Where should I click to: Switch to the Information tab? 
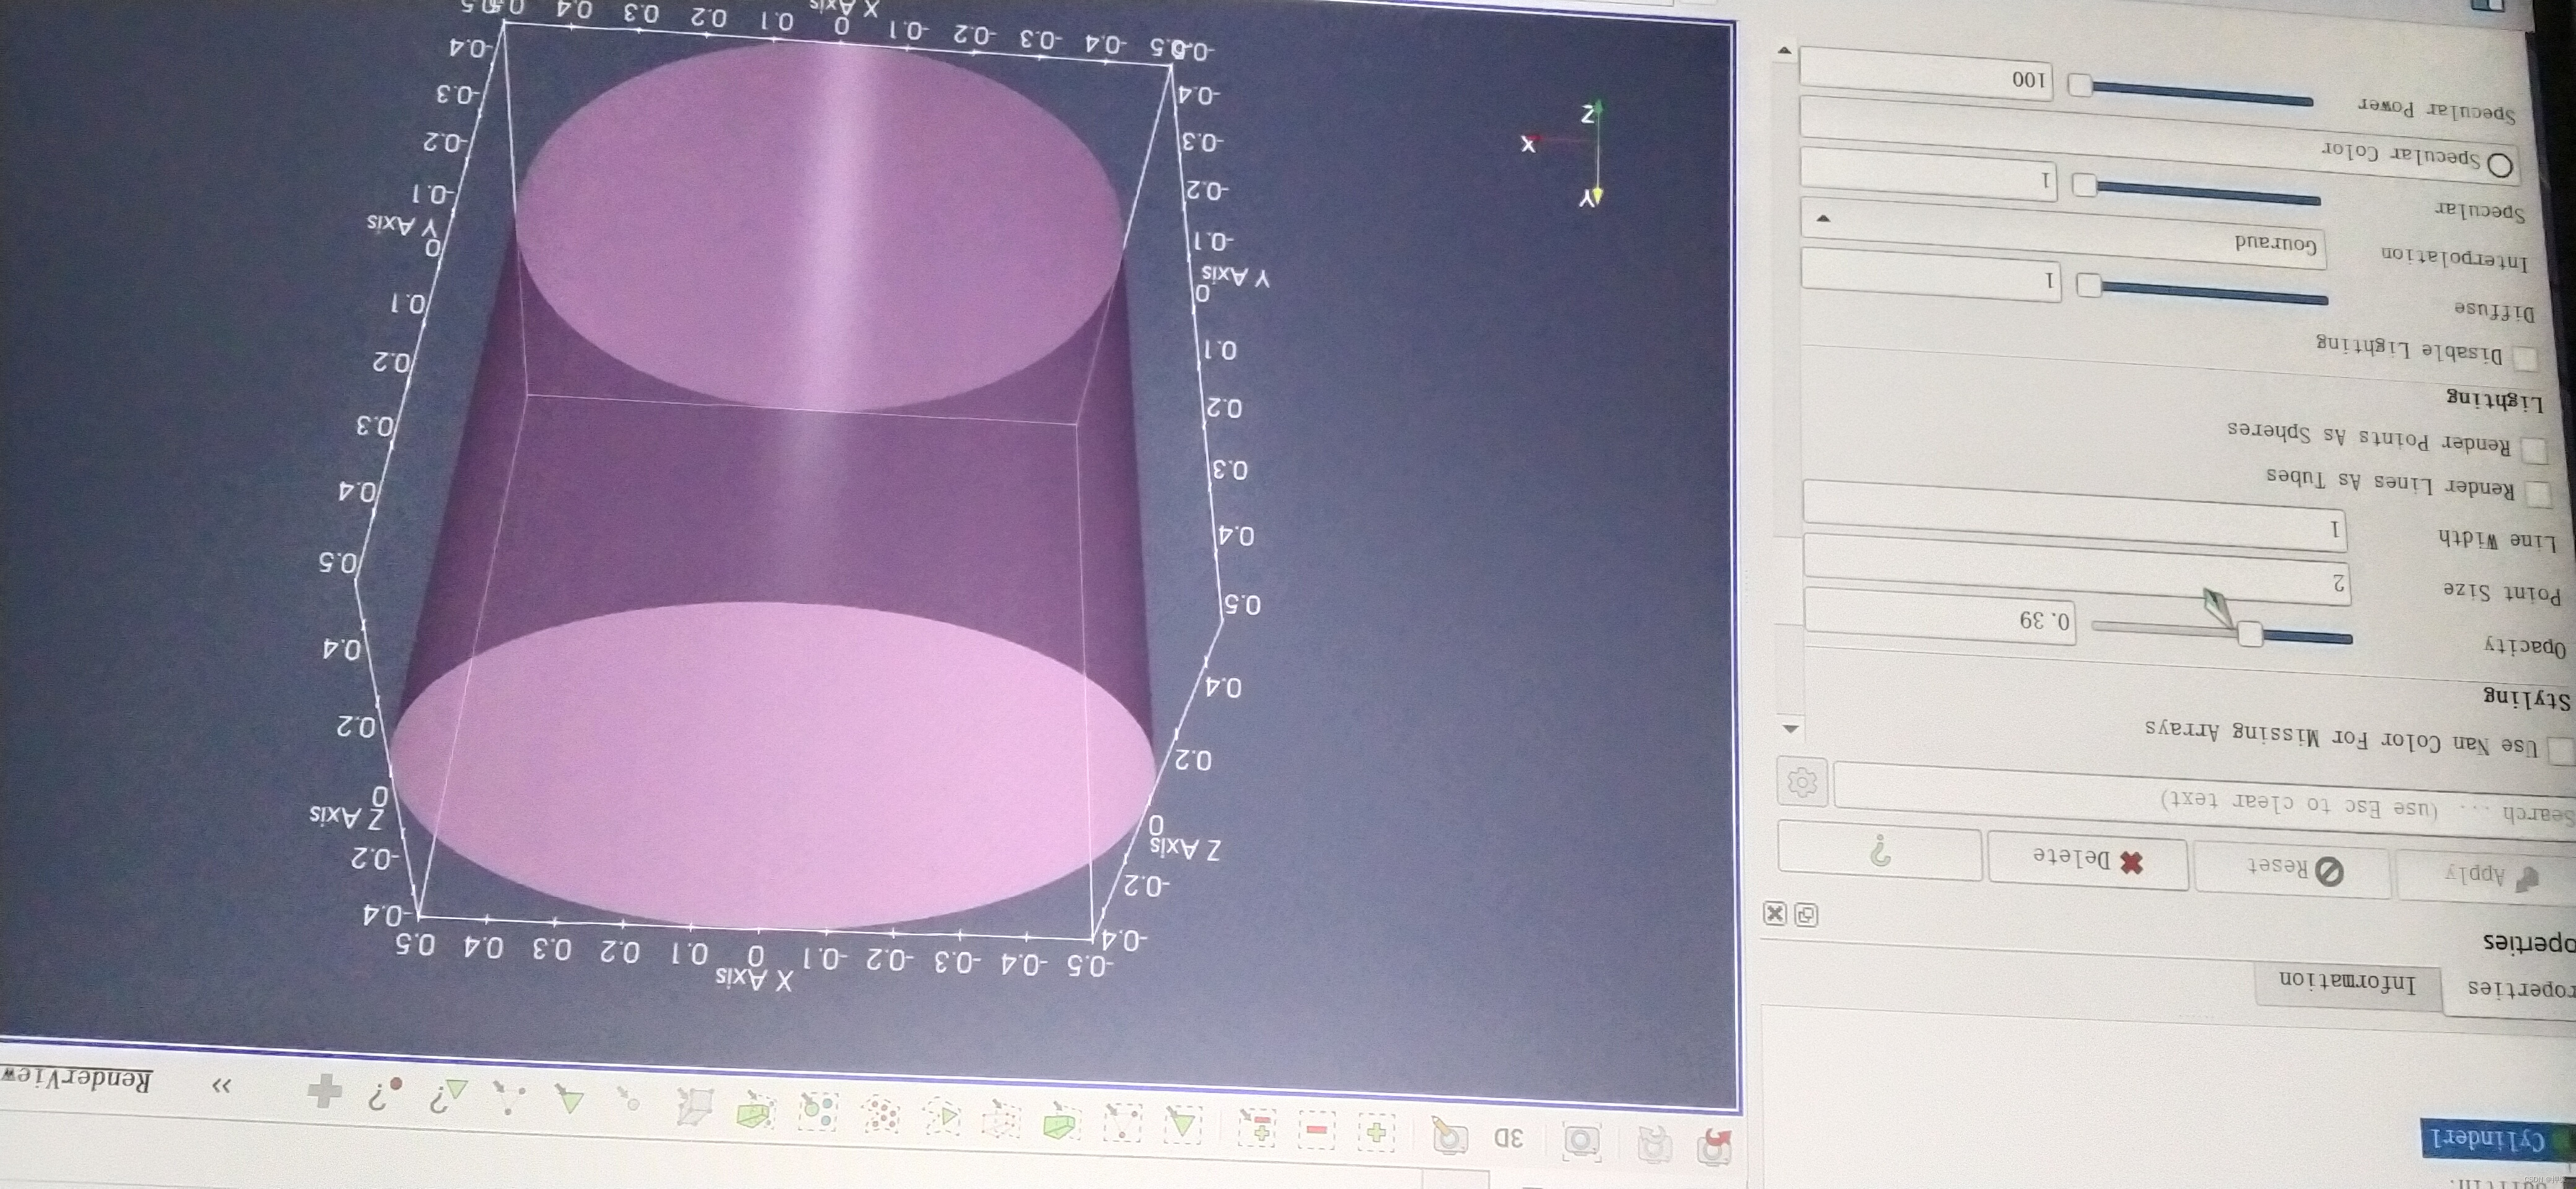point(2347,982)
